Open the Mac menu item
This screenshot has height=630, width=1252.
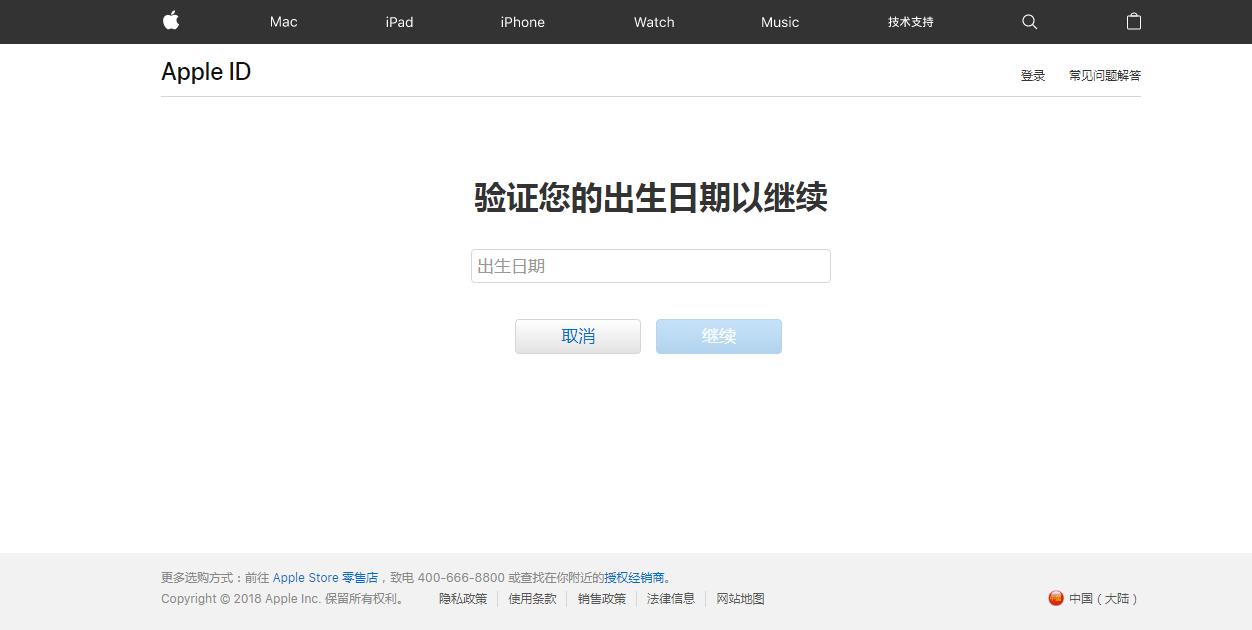(284, 22)
